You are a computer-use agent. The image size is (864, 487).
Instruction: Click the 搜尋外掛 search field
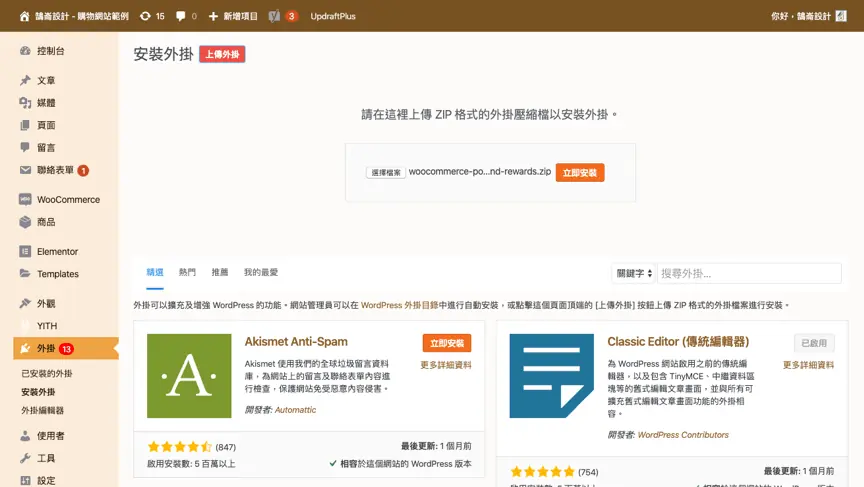coord(749,273)
